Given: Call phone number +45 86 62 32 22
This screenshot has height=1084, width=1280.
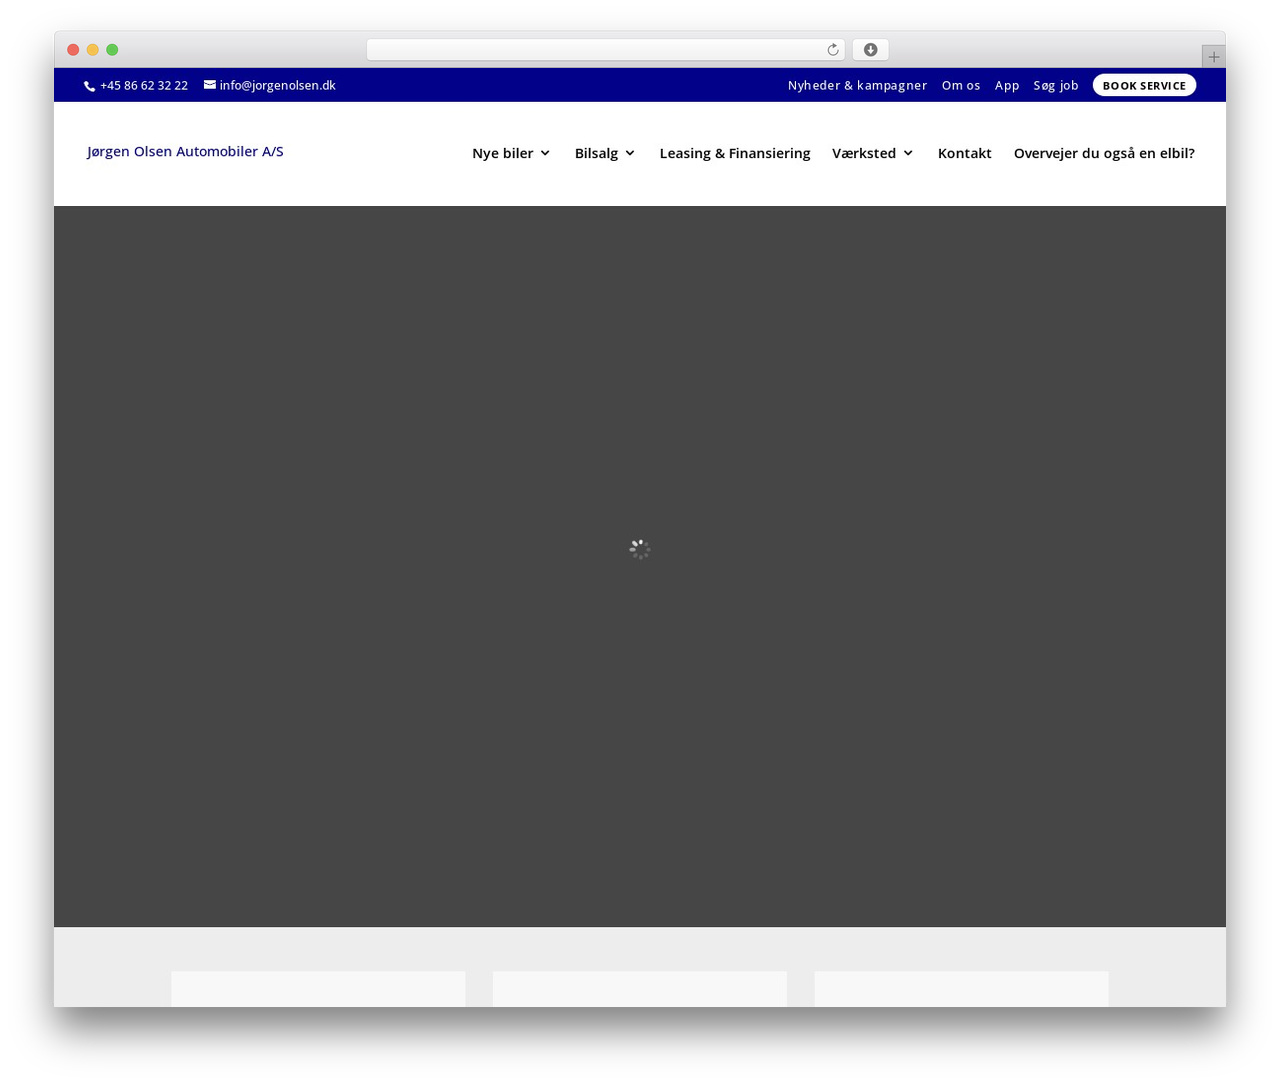Looking at the screenshot, I should click(144, 85).
